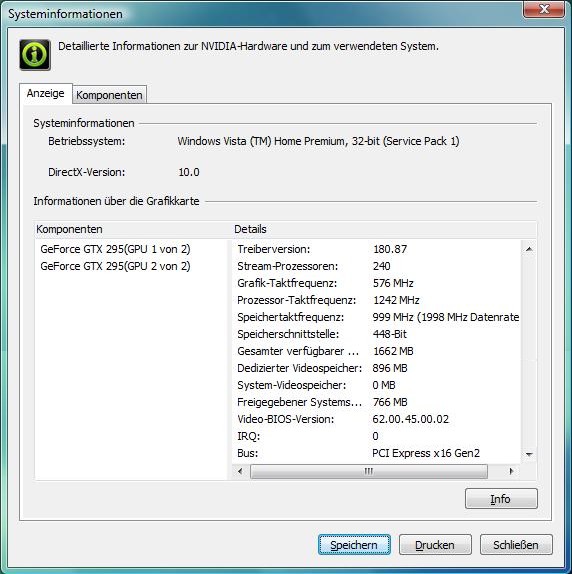
Task: Click the IRQ value 0
Action: 375,436
